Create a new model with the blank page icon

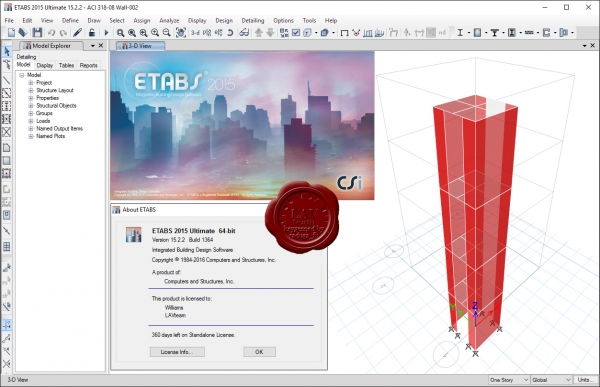(11, 33)
